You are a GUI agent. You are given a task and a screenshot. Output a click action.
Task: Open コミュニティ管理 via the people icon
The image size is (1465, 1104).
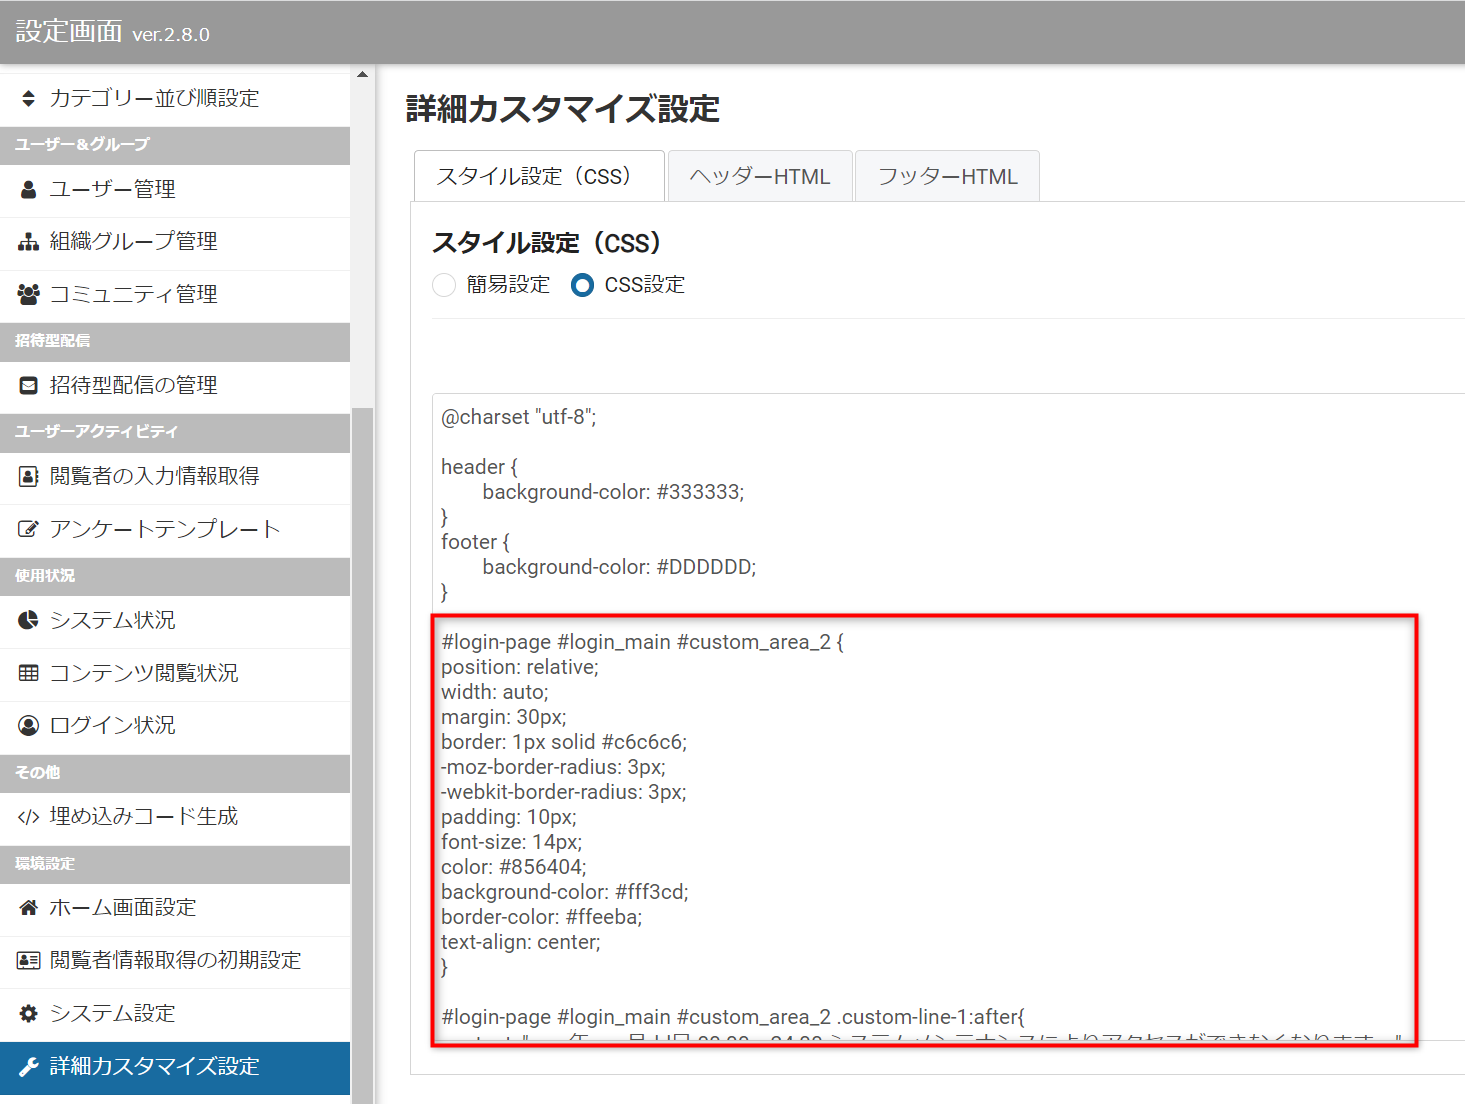tap(27, 293)
